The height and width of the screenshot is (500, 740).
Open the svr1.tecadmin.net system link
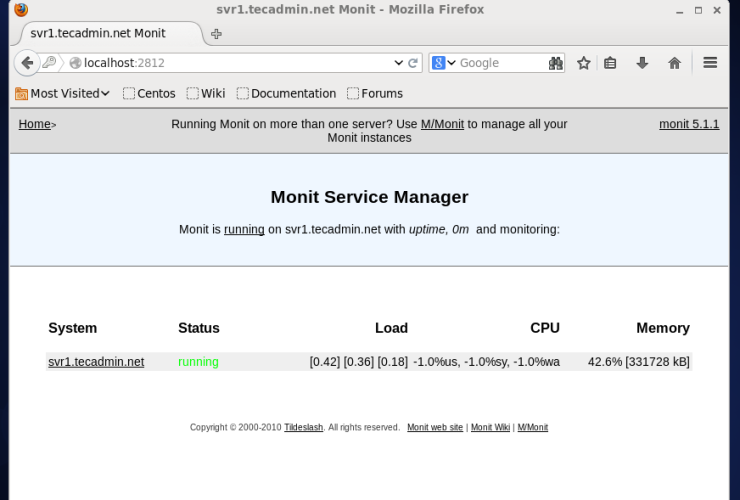click(x=96, y=362)
